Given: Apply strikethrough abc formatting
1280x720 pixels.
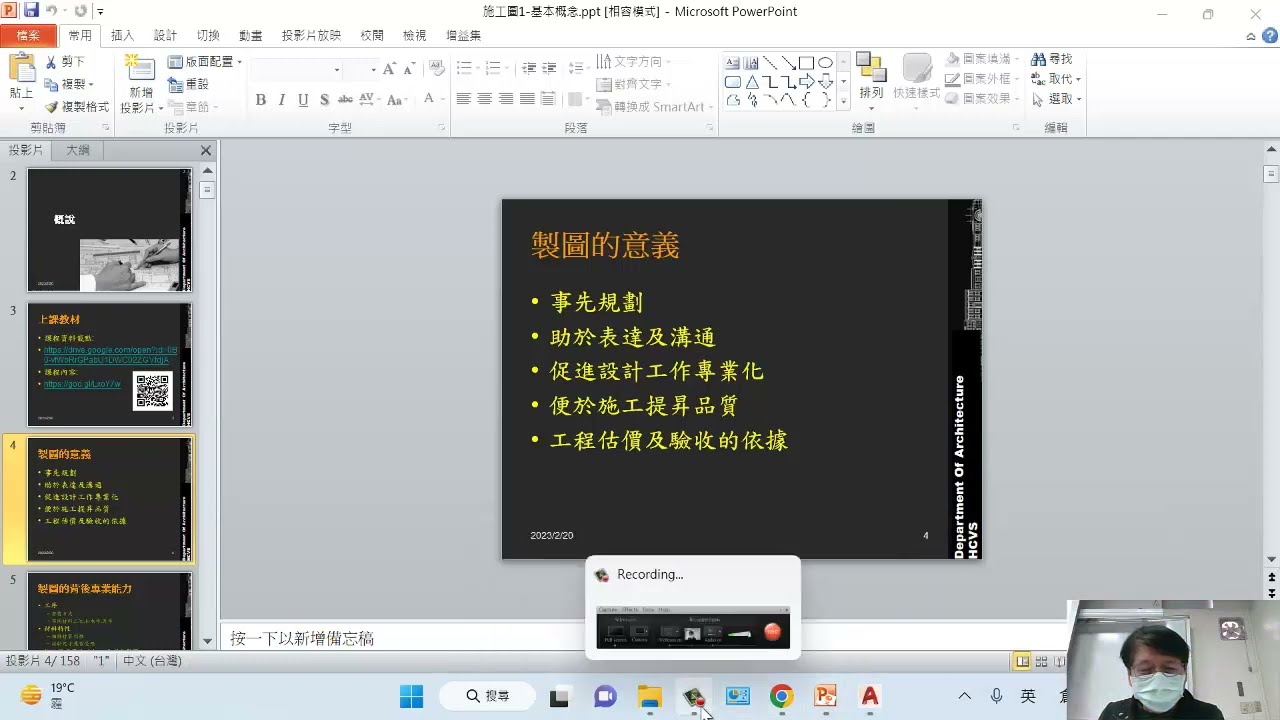Looking at the screenshot, I should (x=346, y=100).
